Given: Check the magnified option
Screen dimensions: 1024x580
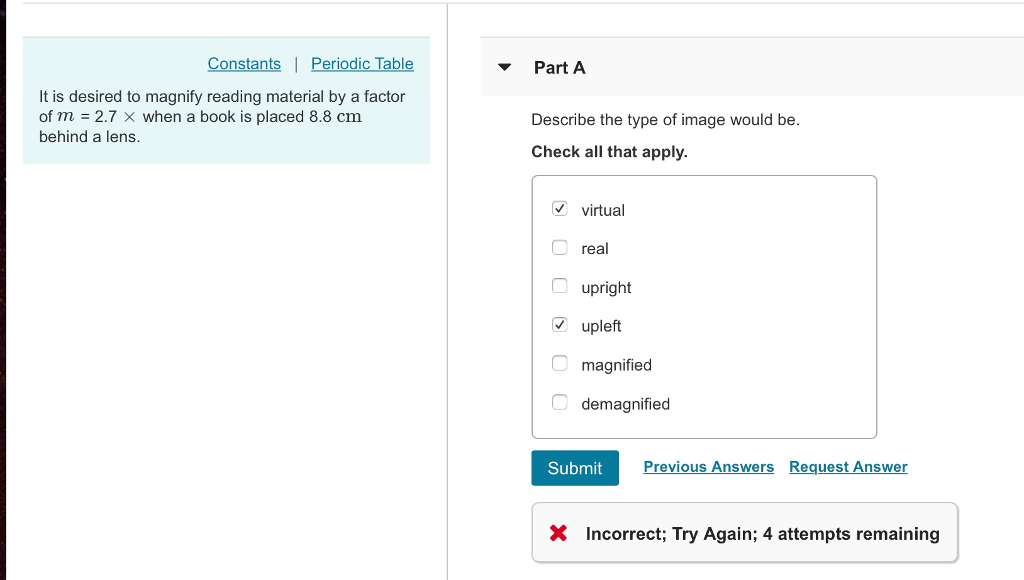Looking at the screenshot, I should click(x=560, y=363).
